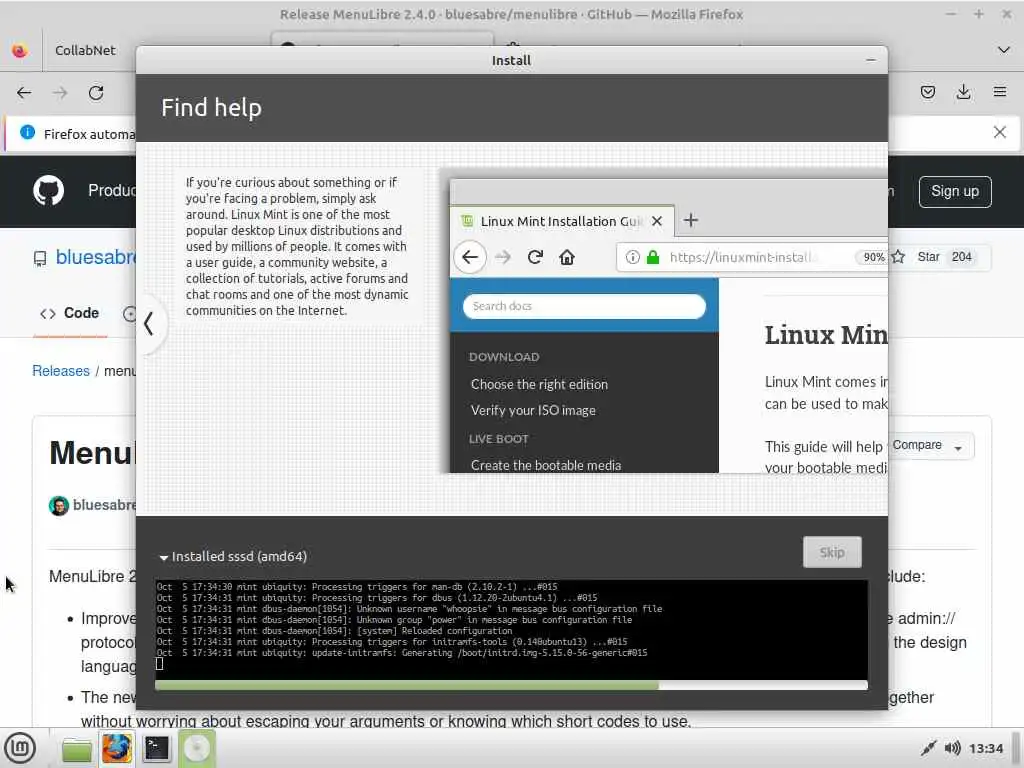
Task: Dismiss the Firefox notification bar
Action: pos(999,133)
